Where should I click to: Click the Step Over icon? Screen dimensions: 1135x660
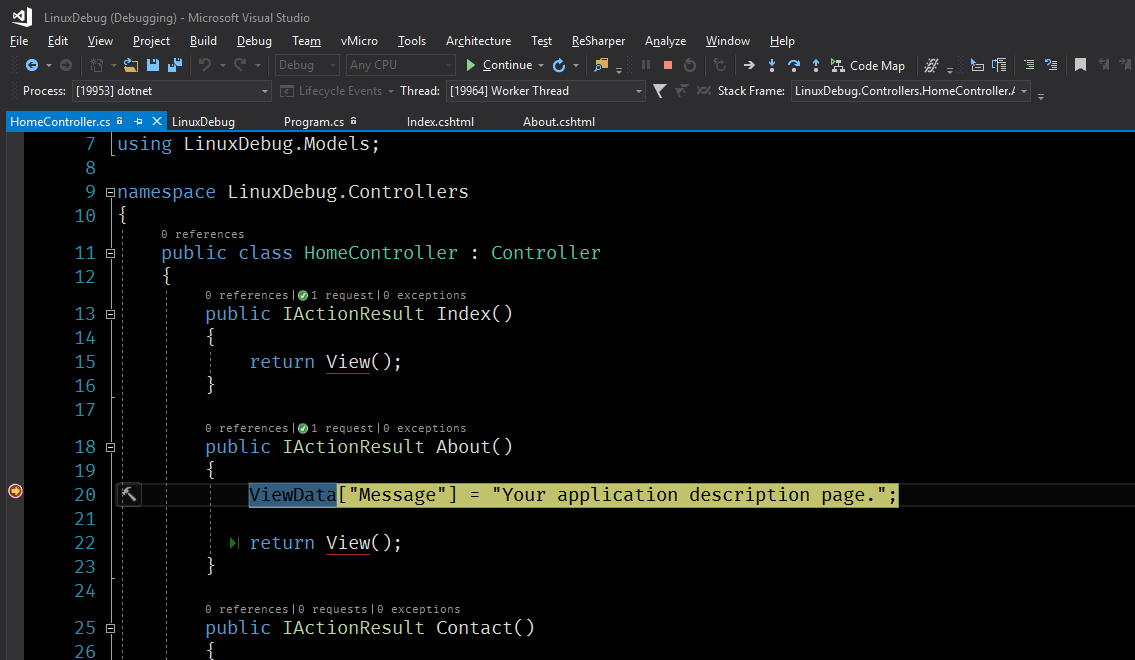pyautogui.click(x=794, y=65)
